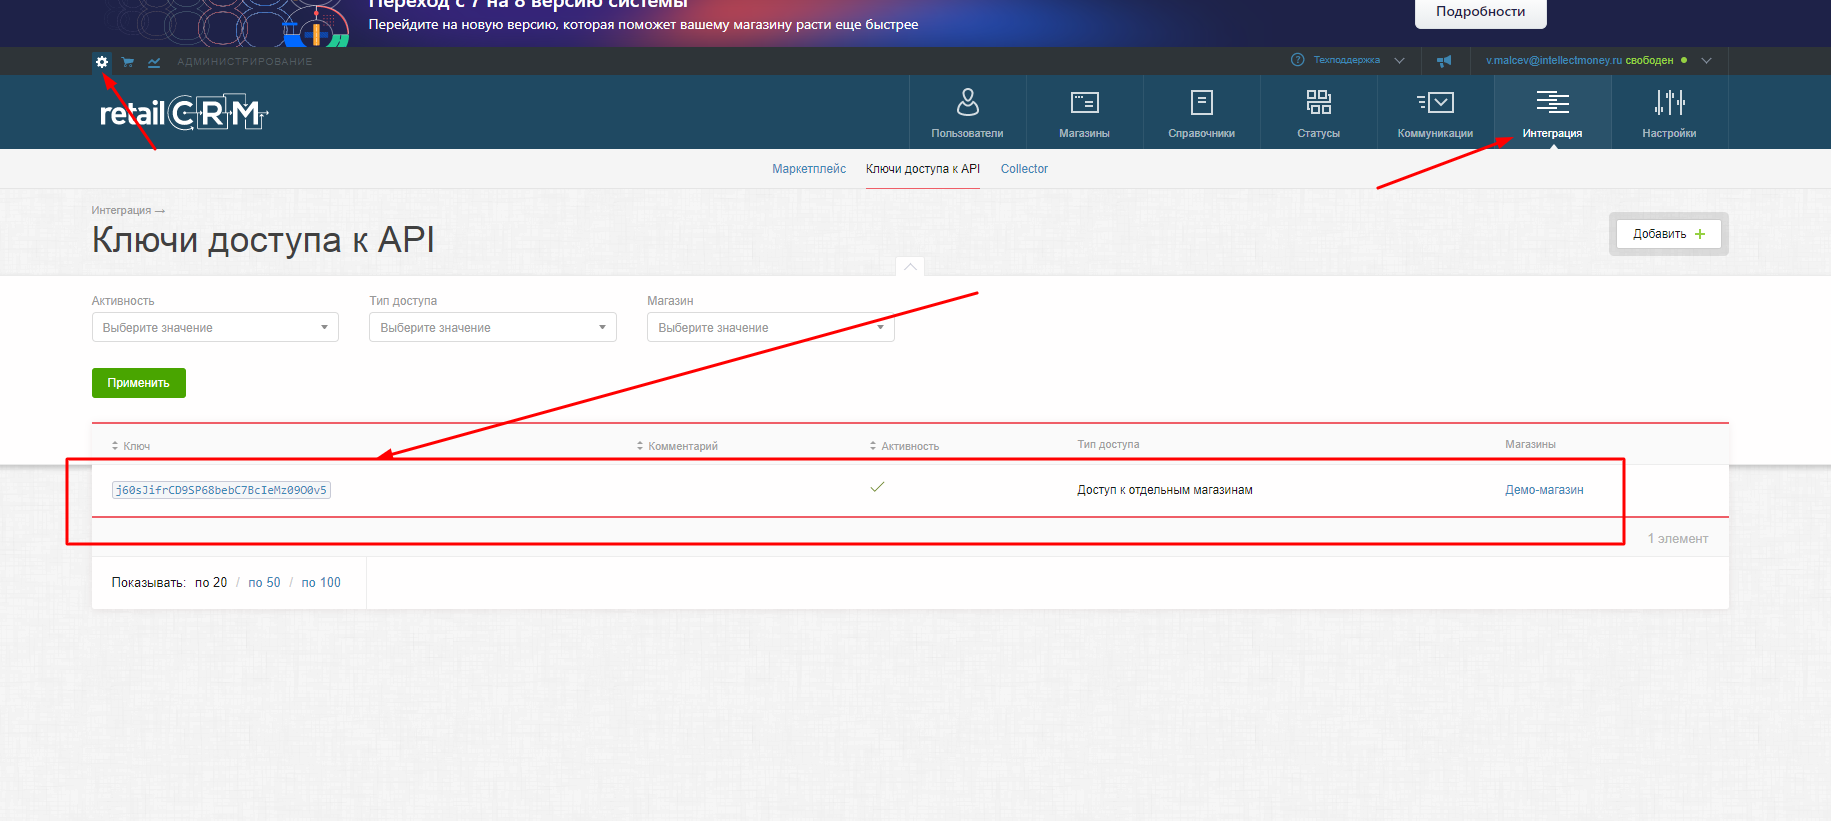1831x821 pixels.
Task: Switch to the Маркетплейс tab
Action: tap(808, 169)
